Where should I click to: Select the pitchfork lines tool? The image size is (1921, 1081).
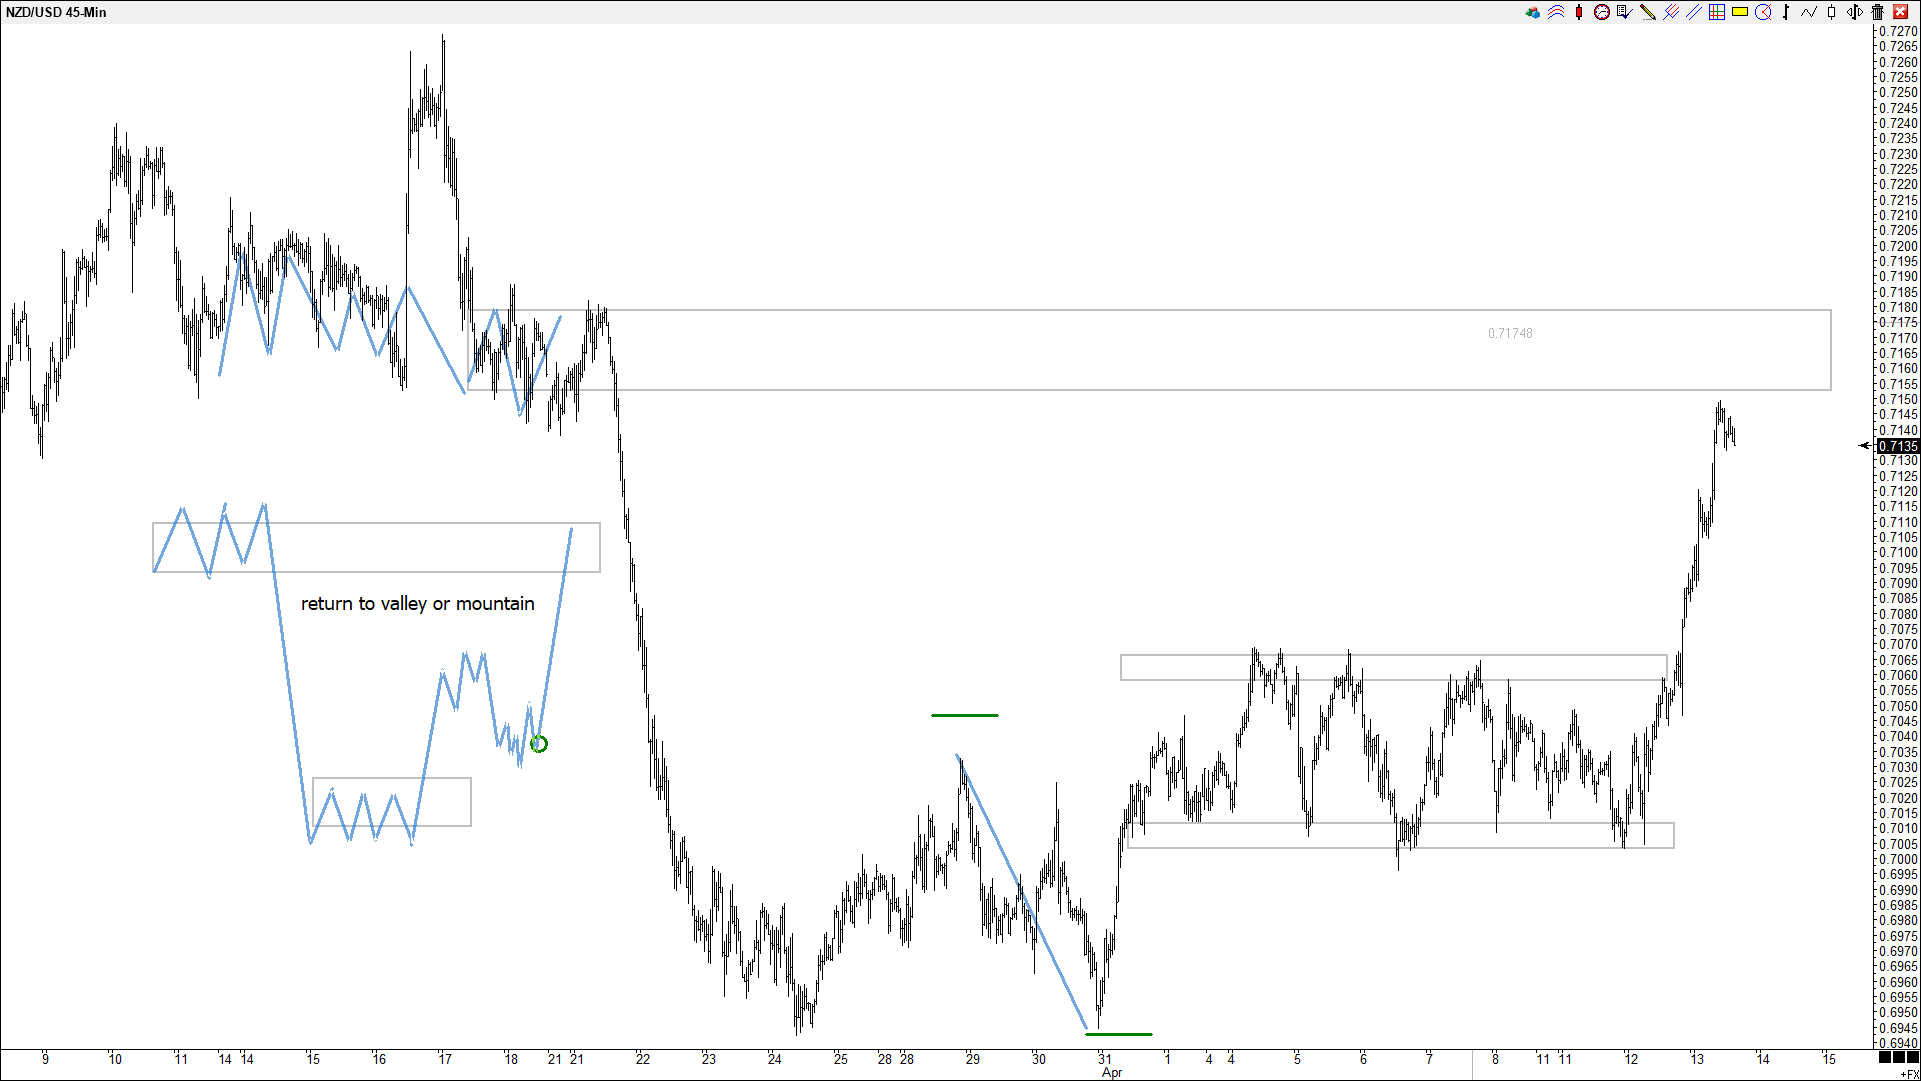point(1671,12)
